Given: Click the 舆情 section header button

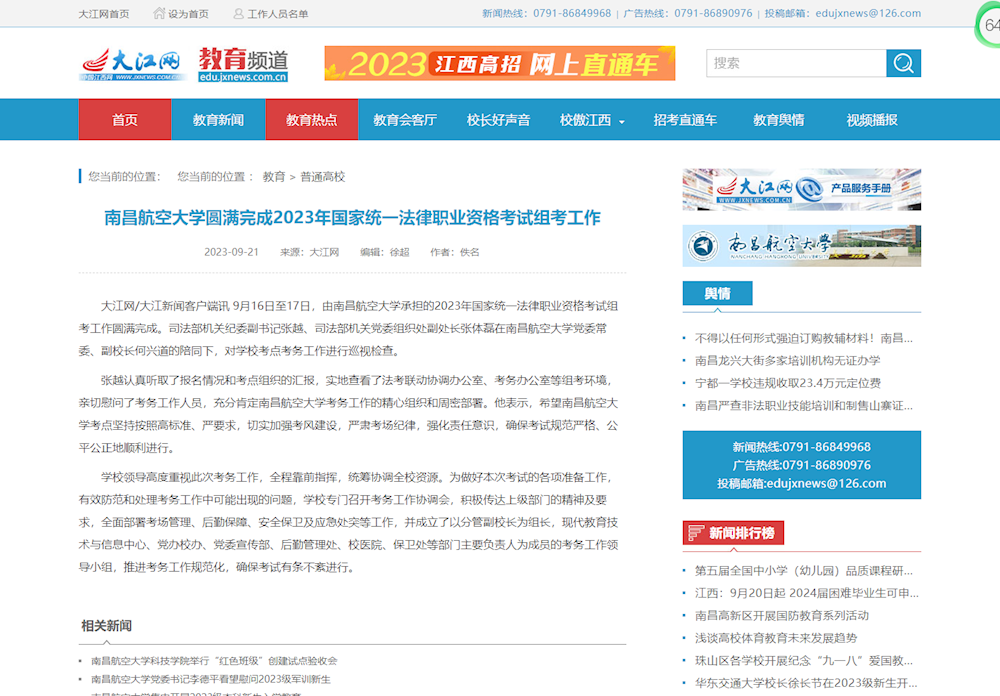Looking at the screenshot, I should coord(717,294).
